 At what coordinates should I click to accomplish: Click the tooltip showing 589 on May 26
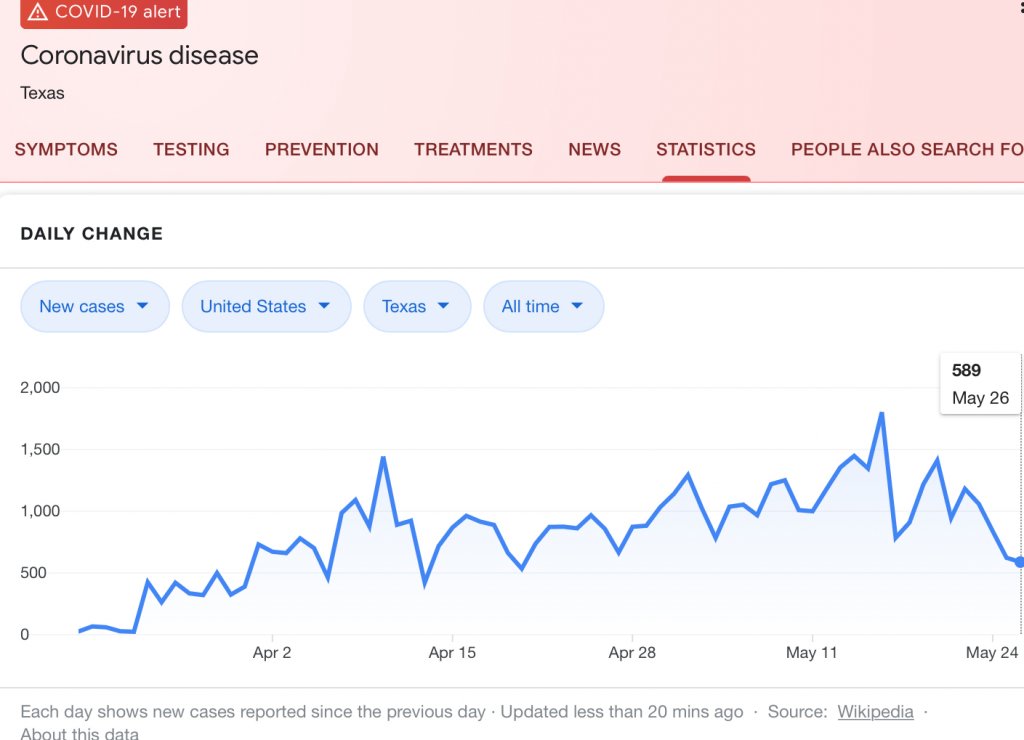(980, 384)
